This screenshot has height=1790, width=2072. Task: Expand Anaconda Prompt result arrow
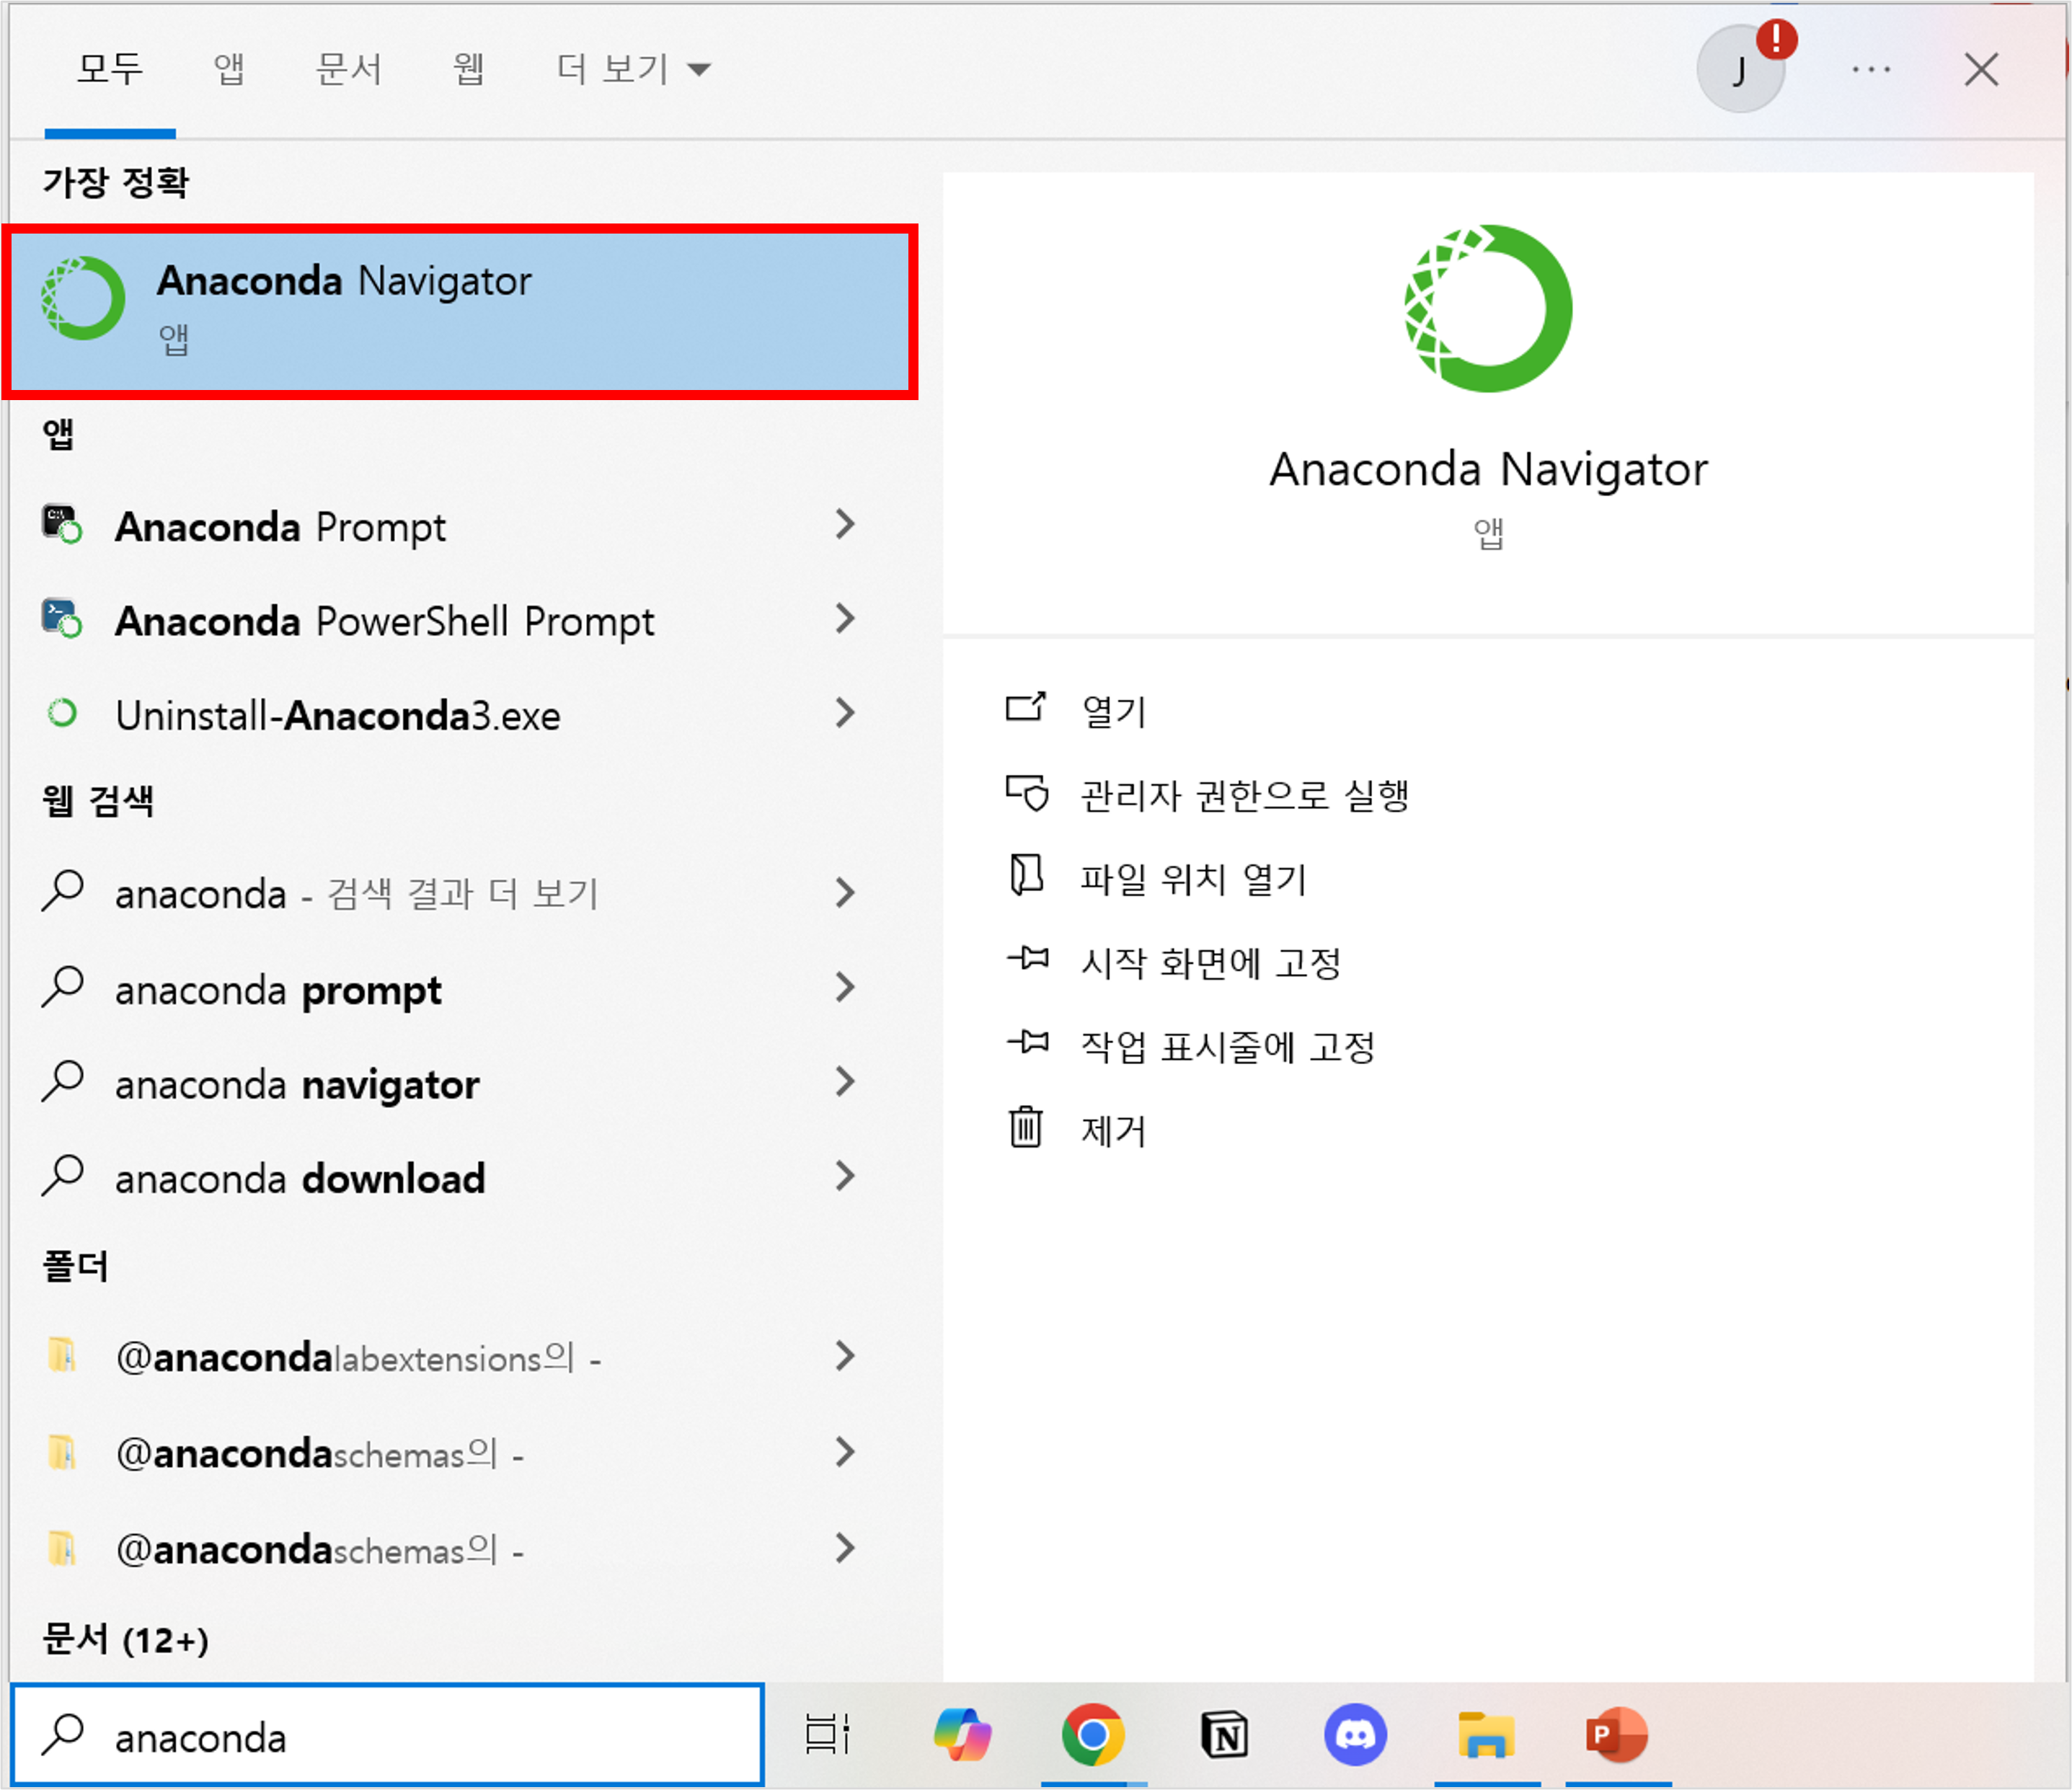pos(845,525)
